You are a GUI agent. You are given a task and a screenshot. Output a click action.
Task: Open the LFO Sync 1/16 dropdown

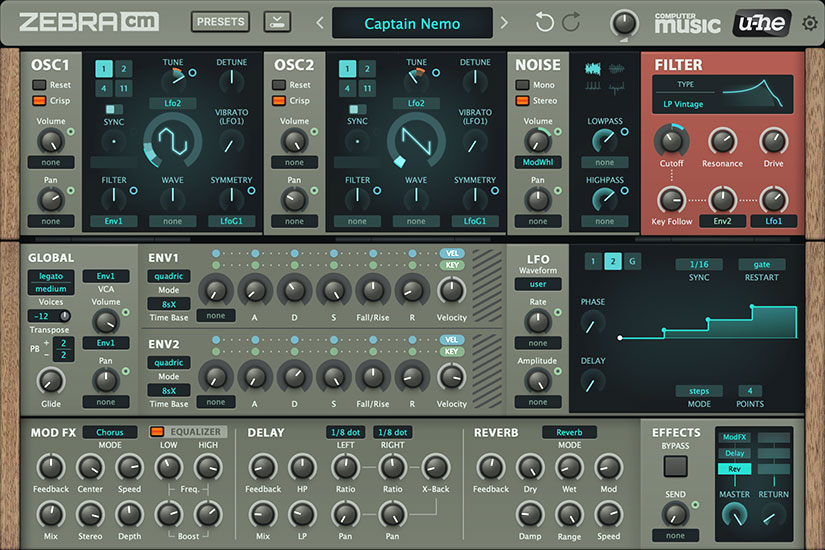click(699, 264)
